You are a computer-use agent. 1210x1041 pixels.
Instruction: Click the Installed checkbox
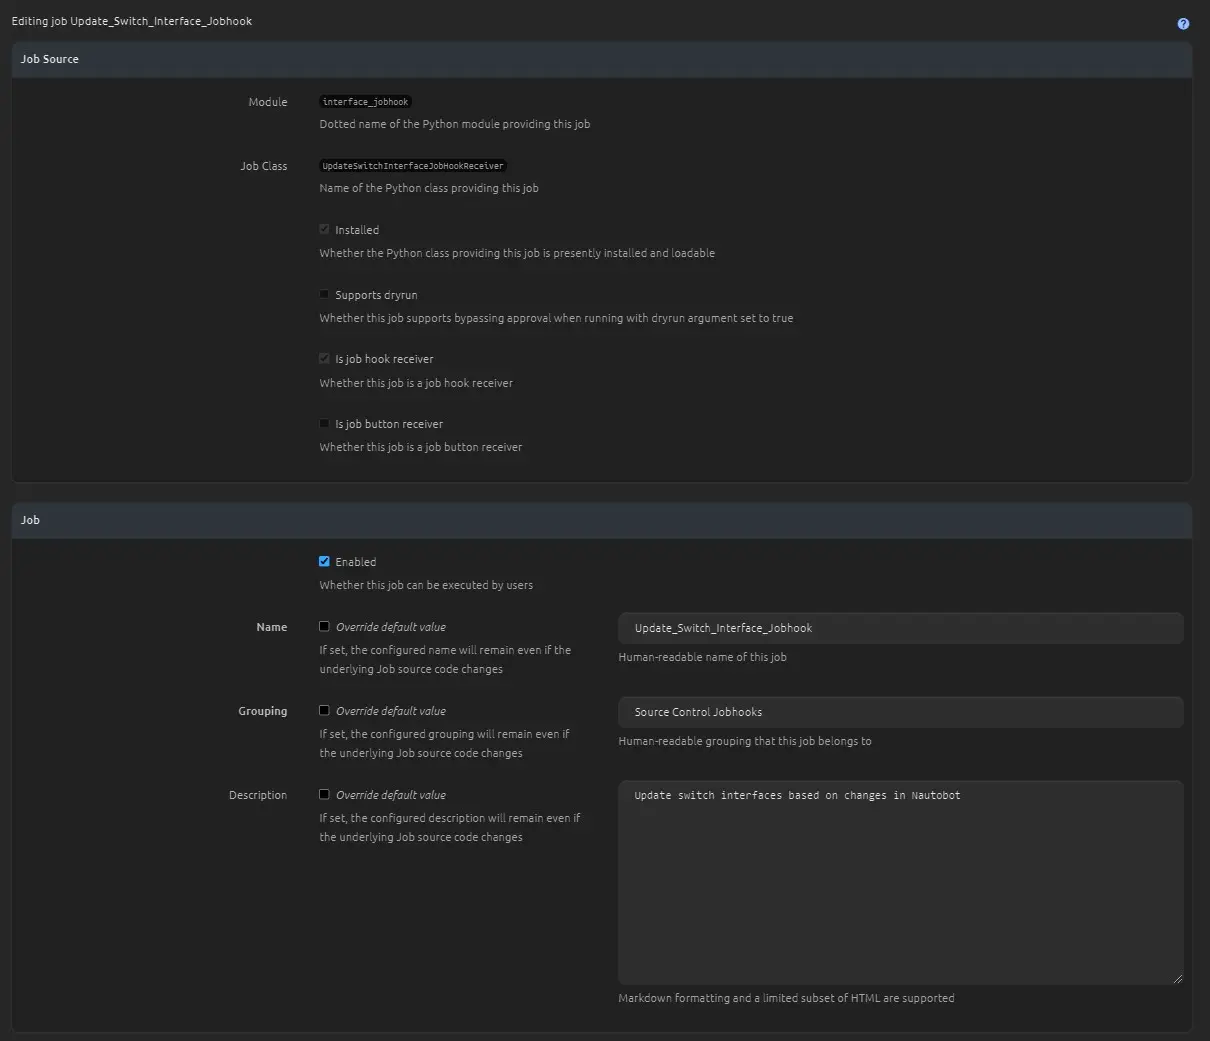tap(324, 230)
